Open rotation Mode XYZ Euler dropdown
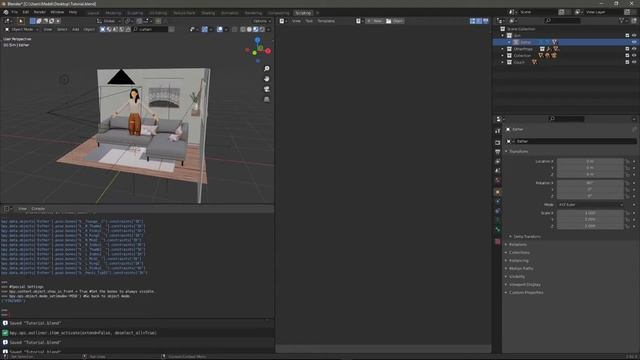The width and height of the screenshot is (640, 360). 590,204
